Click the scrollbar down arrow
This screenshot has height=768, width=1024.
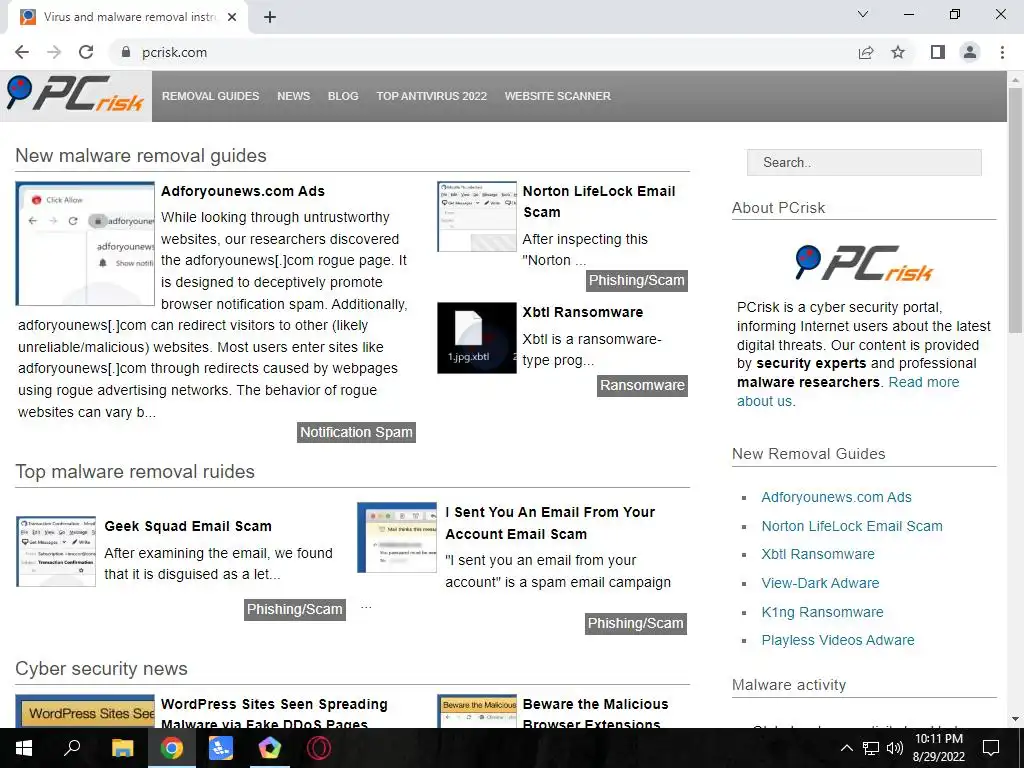click(1015, 719)
